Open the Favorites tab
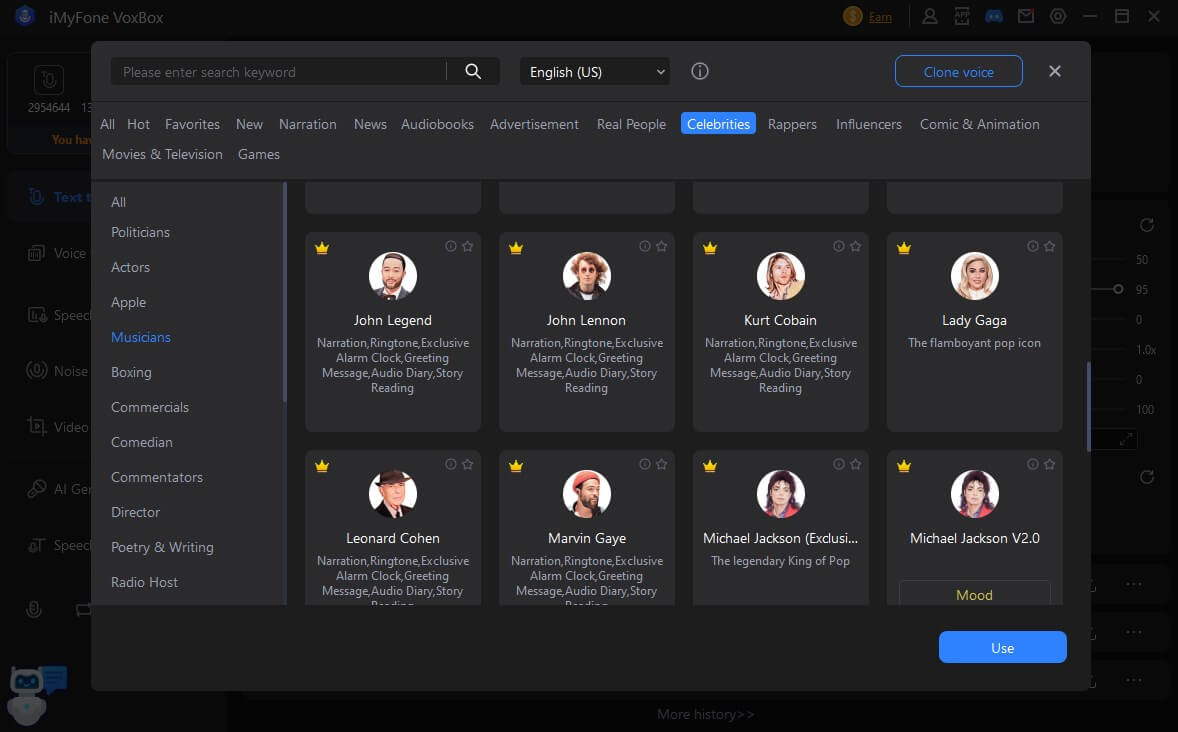The height and width of the screenshot is (732, 1178). point(192,124)
